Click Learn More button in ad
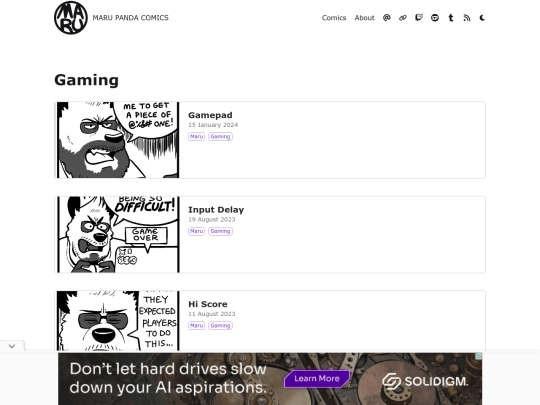Screen dimensions: 540x405 tap(317, 378)
